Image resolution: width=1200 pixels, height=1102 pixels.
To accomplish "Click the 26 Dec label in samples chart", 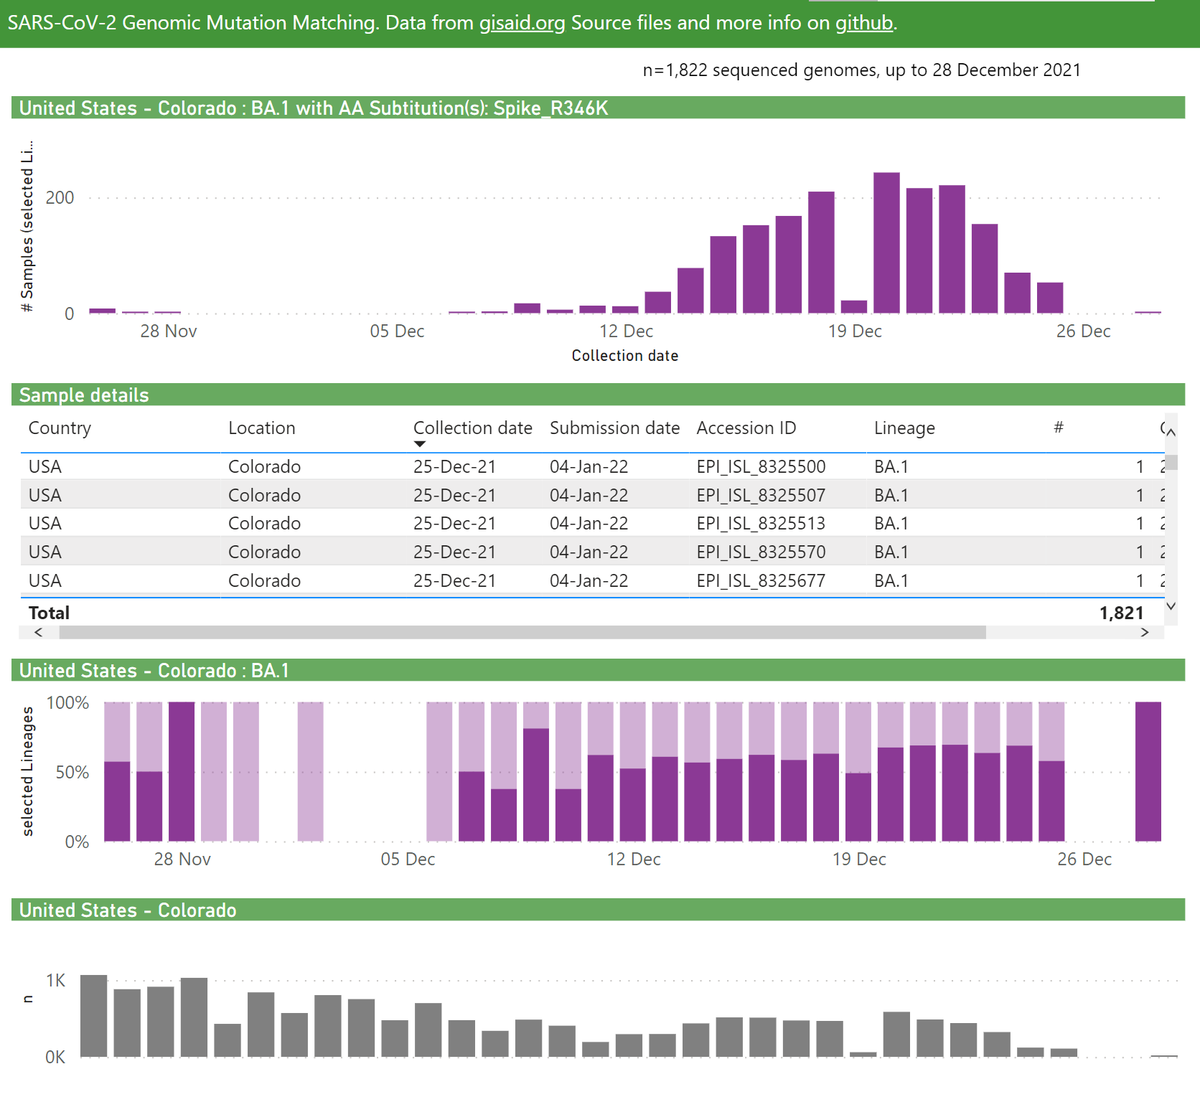I will [1083, 331].
